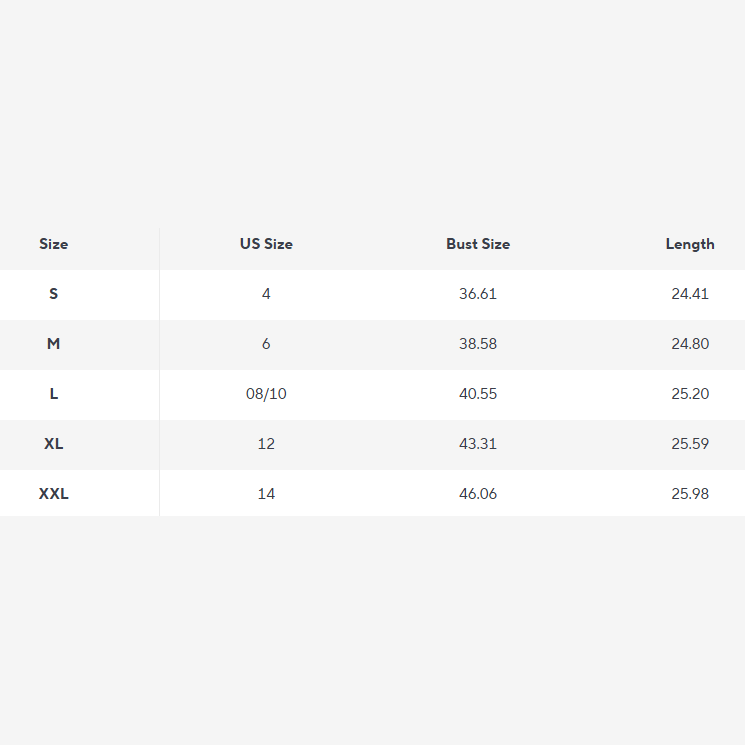Select the M size row label

coord(54,344)
